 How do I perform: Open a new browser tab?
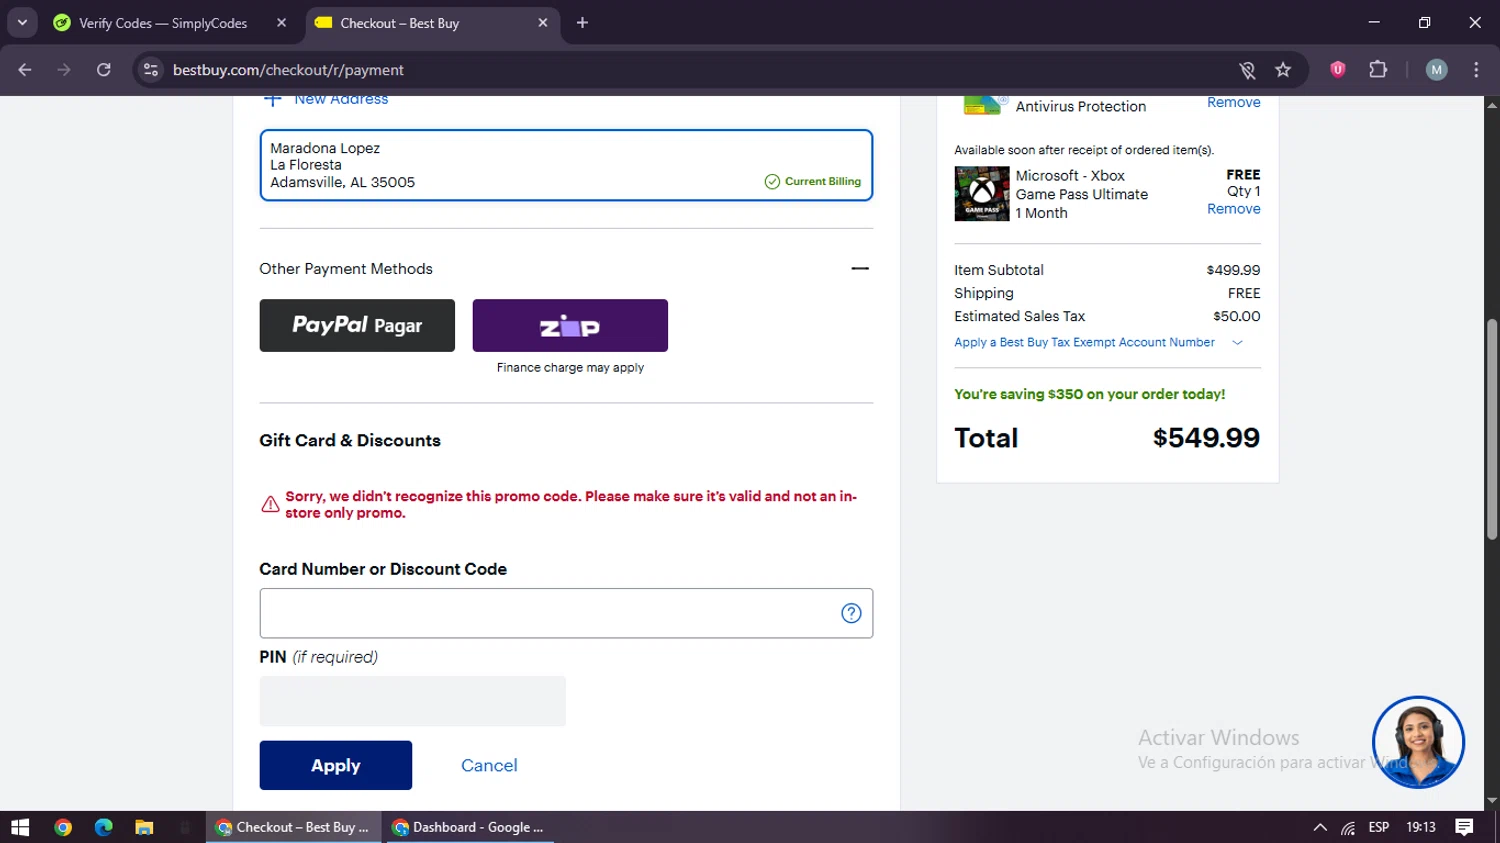[582, 22]
